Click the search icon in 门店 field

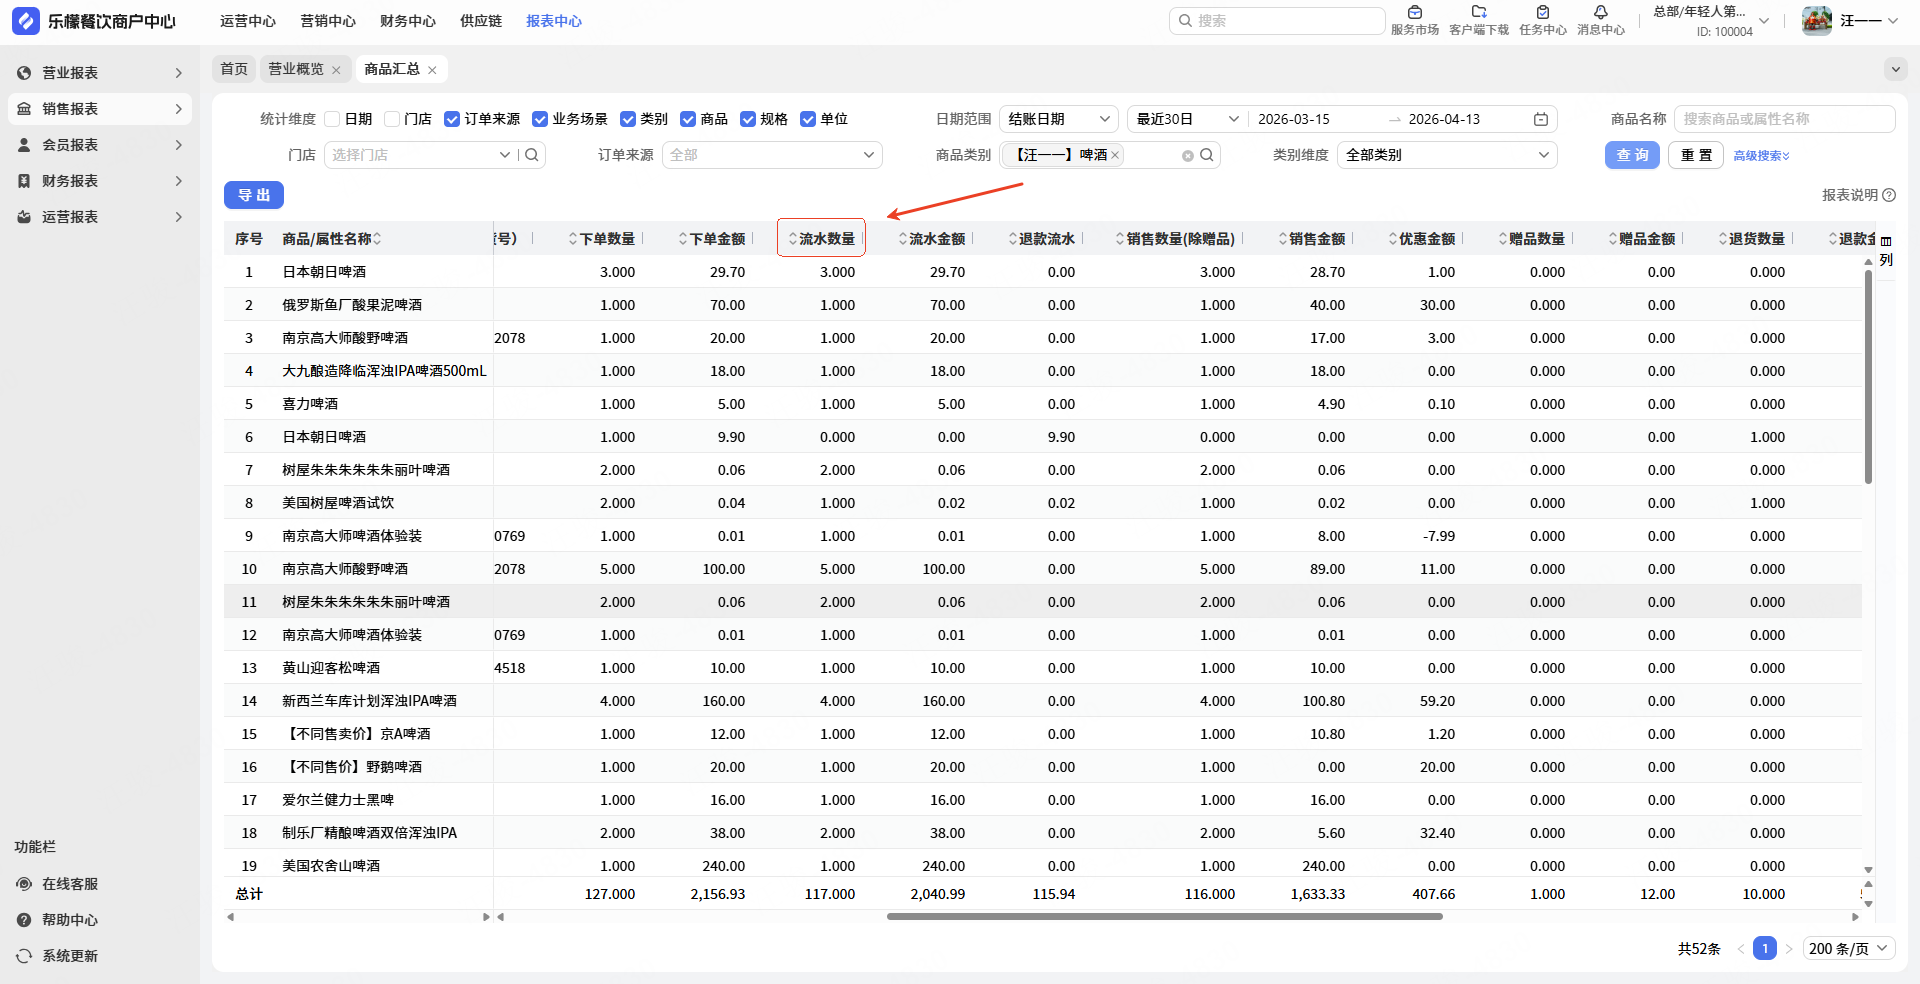coord(532,155)
